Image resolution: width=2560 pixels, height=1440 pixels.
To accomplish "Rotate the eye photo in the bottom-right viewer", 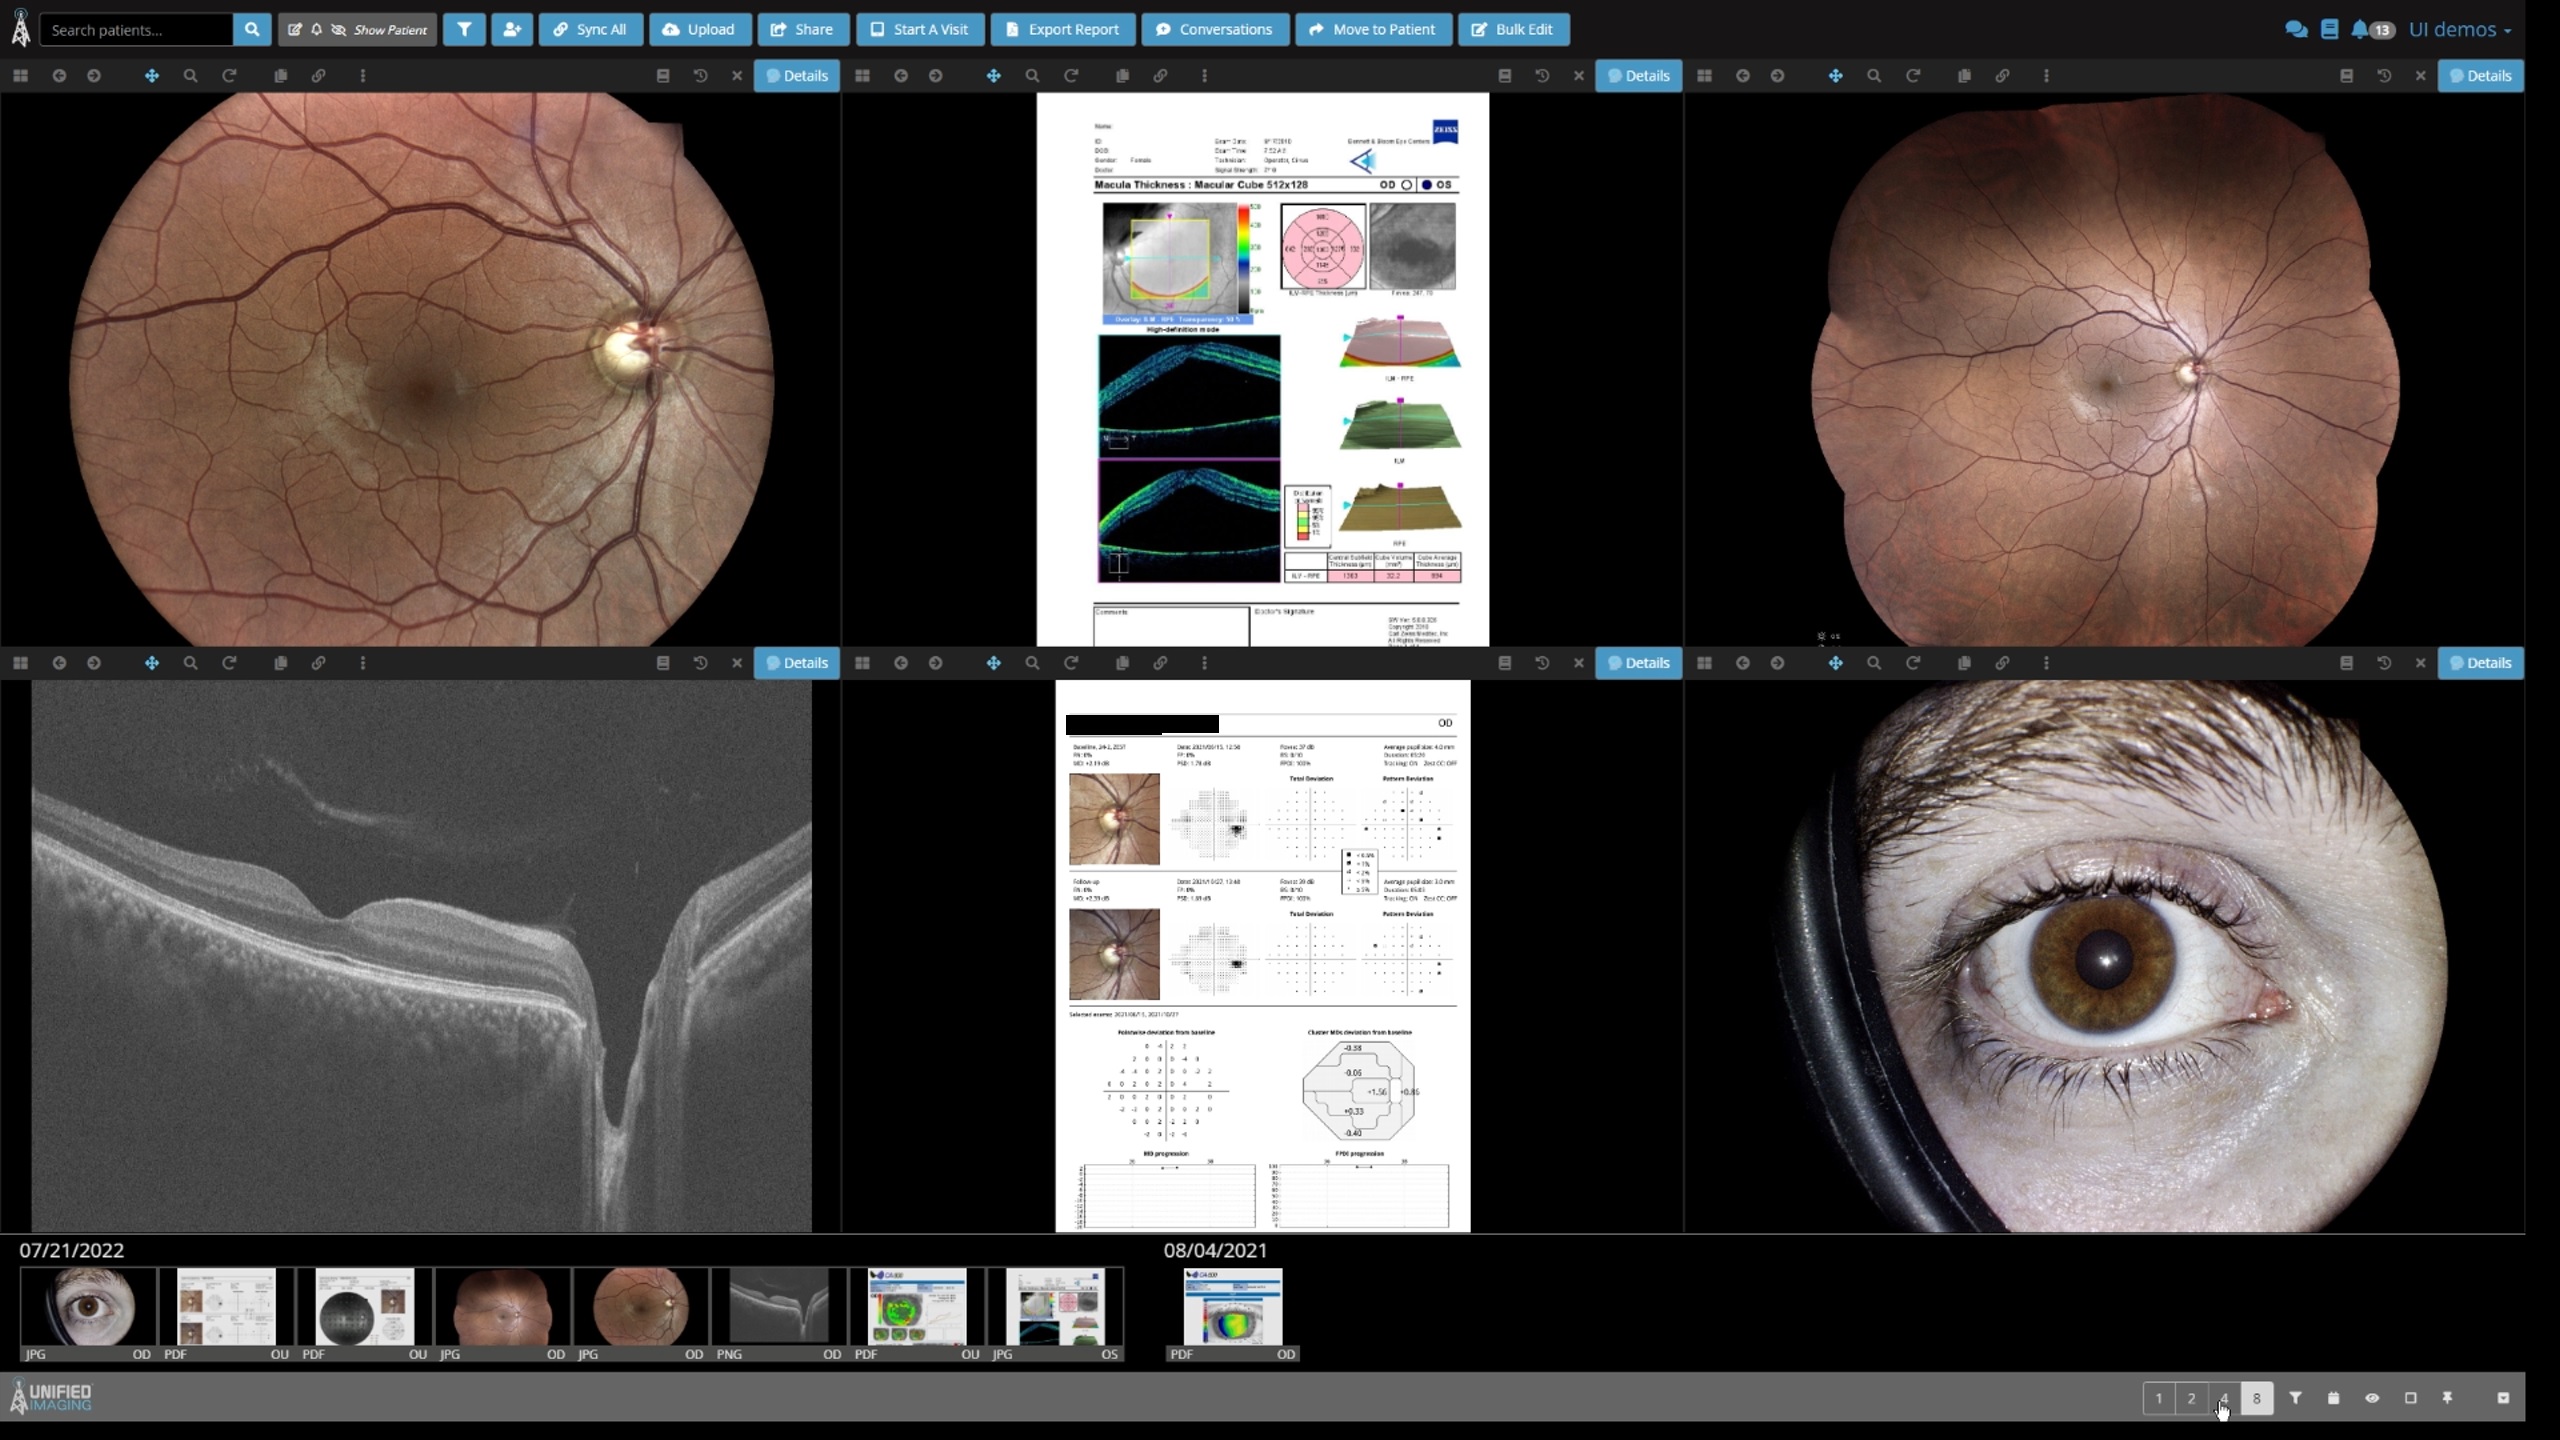I will tap(1911, 662).
